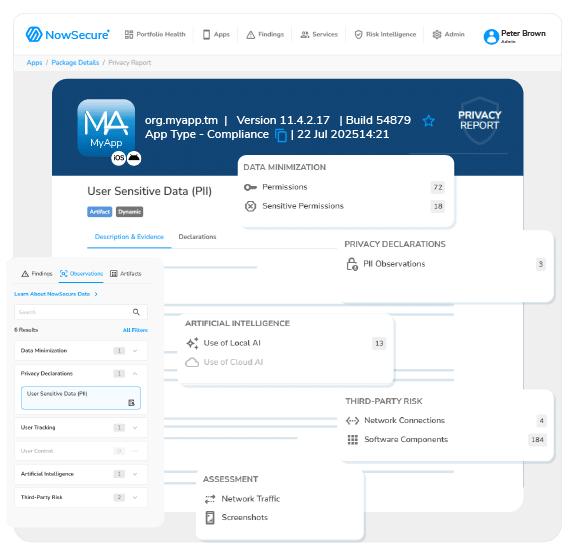Open PII Observations row
The image size is (571, 551).
(x=445, y=264)
